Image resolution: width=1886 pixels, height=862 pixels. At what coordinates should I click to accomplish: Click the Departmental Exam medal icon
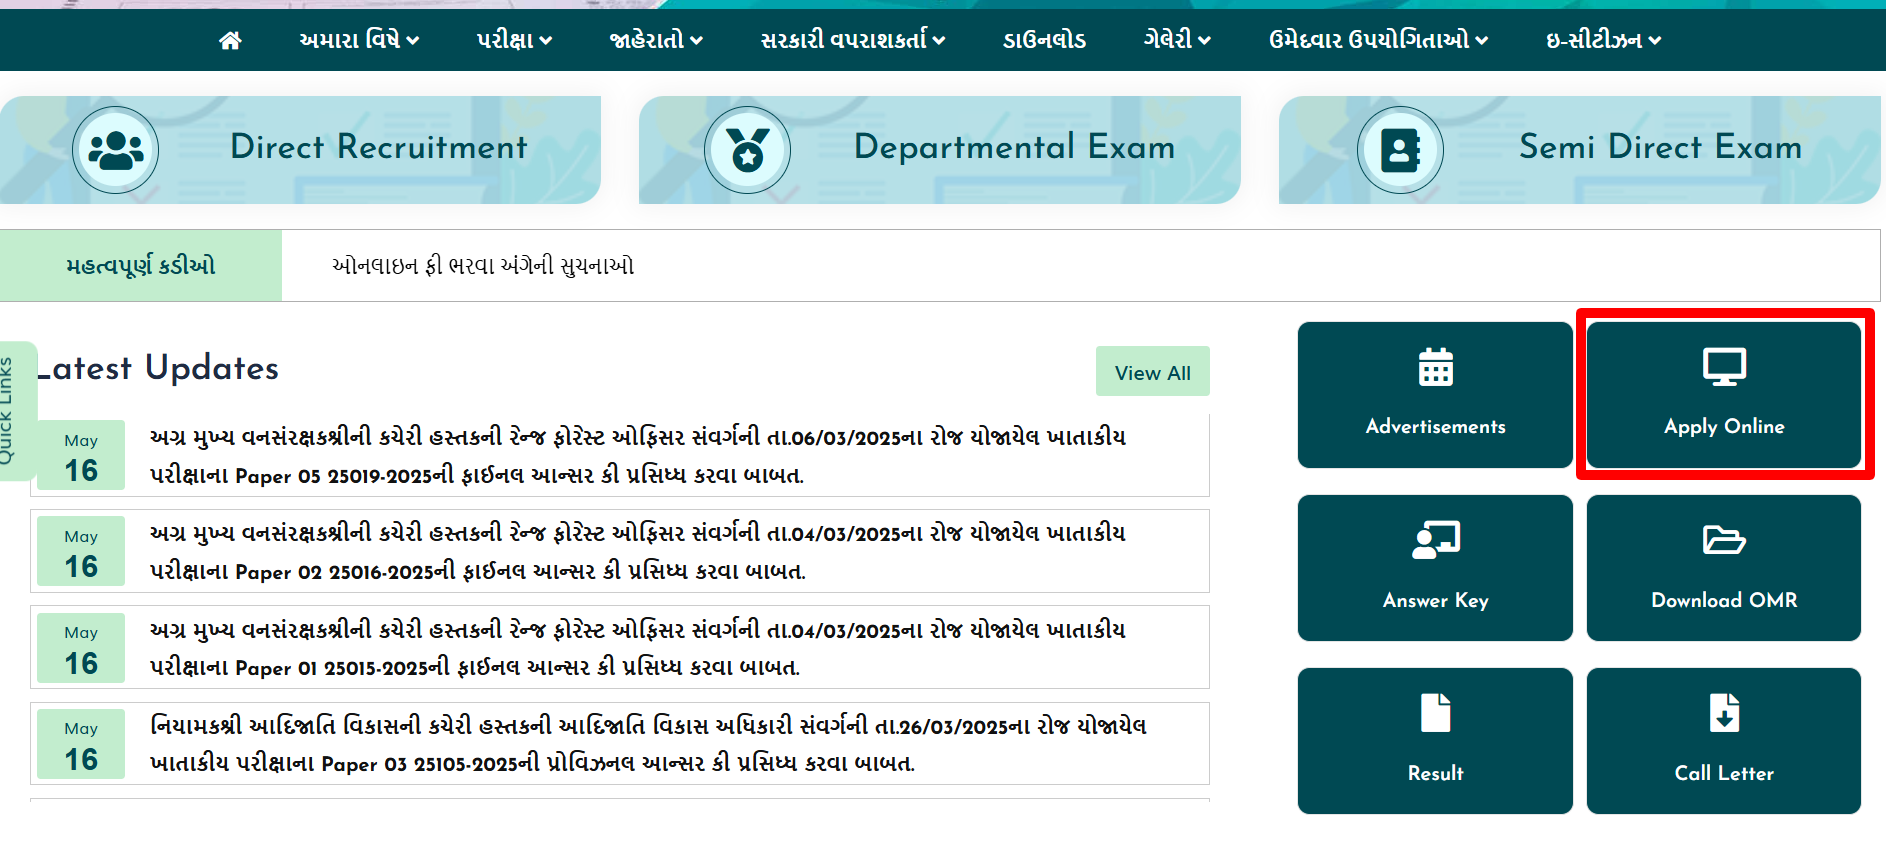pyautogui.click(x=747, y=150)
